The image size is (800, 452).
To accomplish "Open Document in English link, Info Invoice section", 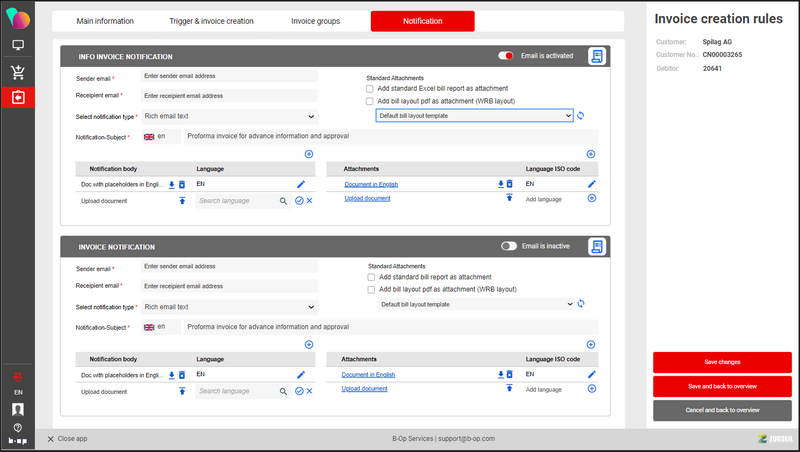I will [x=371, y=185].
